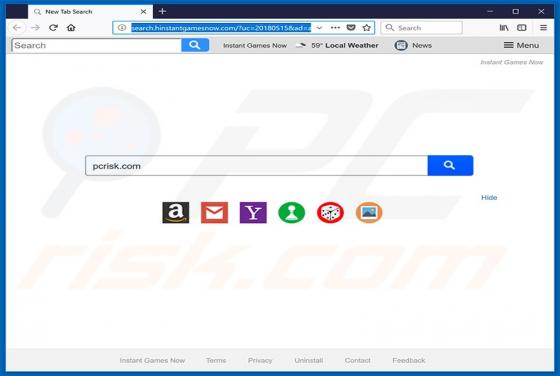Click the main pcrisk.com search field
The height and width of the screenshot is (376, 560).
click(256, 166)
